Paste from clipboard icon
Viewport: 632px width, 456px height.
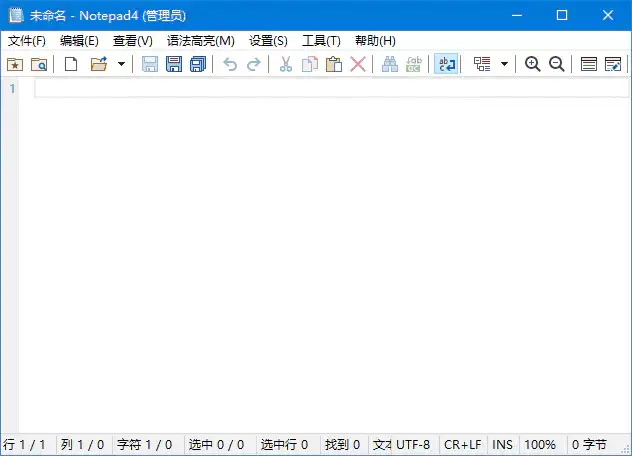tap(334, 64)
